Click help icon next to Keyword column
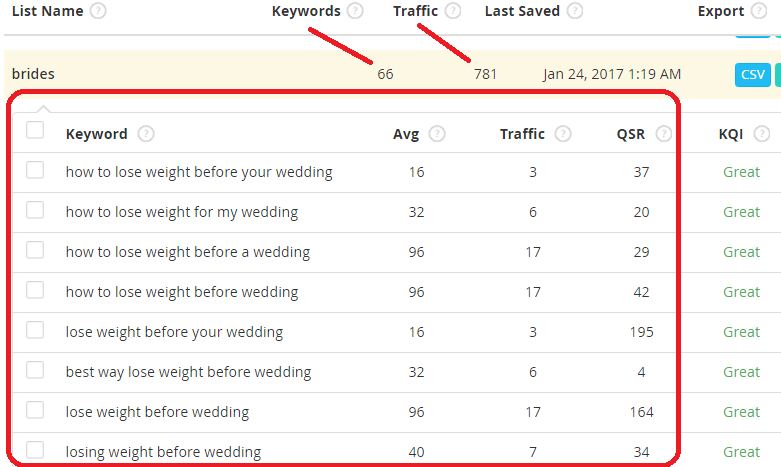 pos(146,133)
